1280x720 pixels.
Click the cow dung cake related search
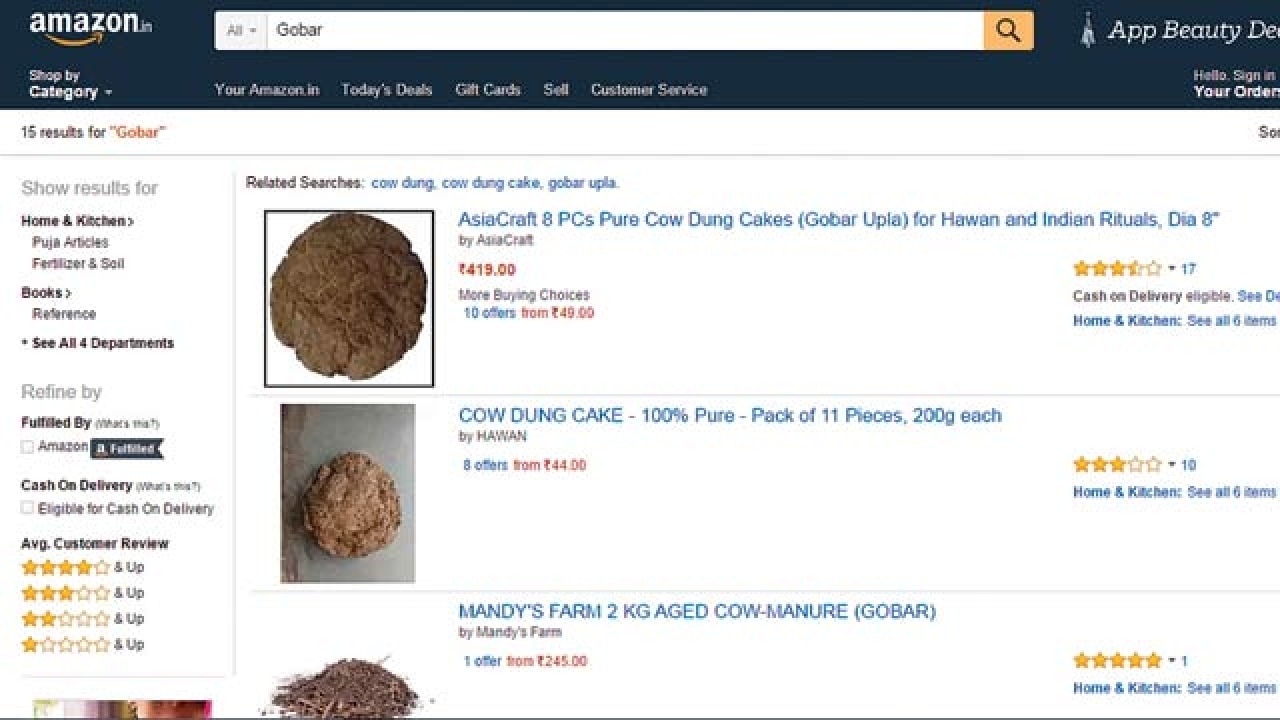pos(491,183)
